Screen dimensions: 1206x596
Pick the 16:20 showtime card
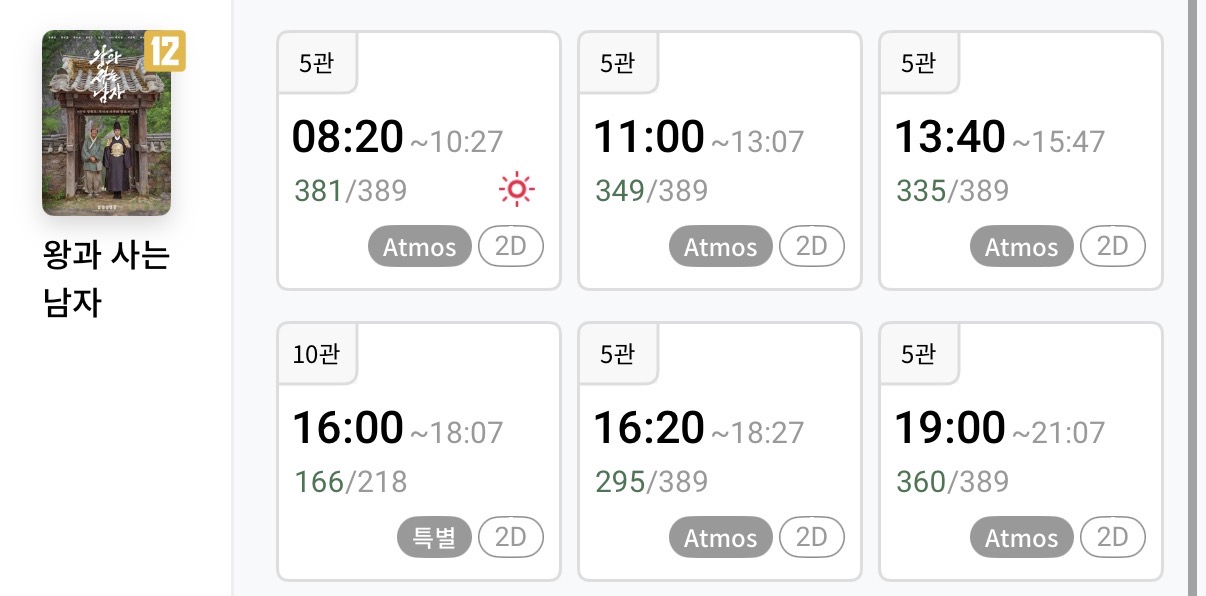click(x=649, y=428)
